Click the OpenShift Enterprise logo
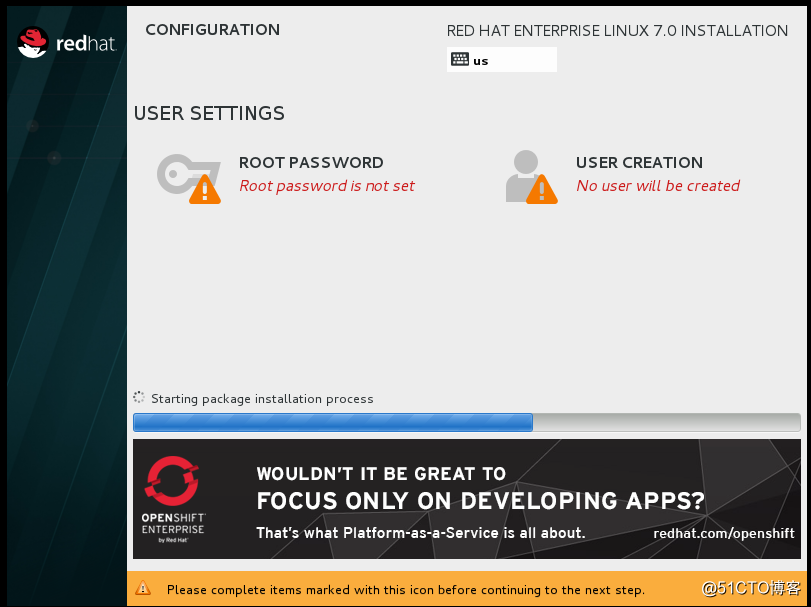Image resolution: width=811 pixels, height=607 pixels. point(173,498)
